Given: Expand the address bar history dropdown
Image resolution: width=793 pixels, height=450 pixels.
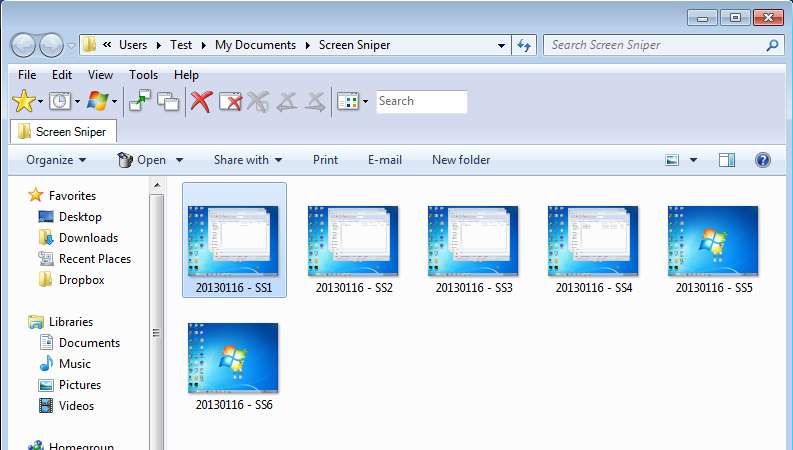Looking at the screenshot, I should coord(501,46).
